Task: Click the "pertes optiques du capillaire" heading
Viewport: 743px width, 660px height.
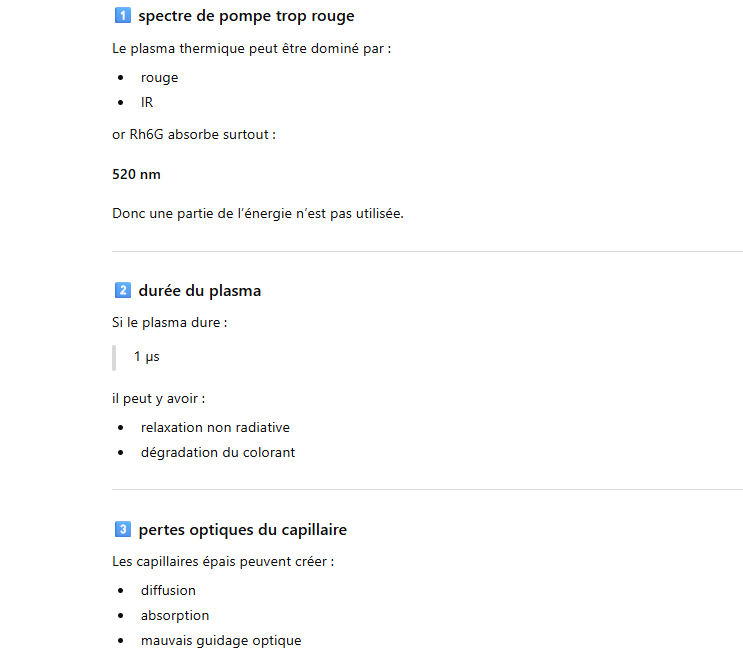Action: pyautogui.click(x=243, y=529)
